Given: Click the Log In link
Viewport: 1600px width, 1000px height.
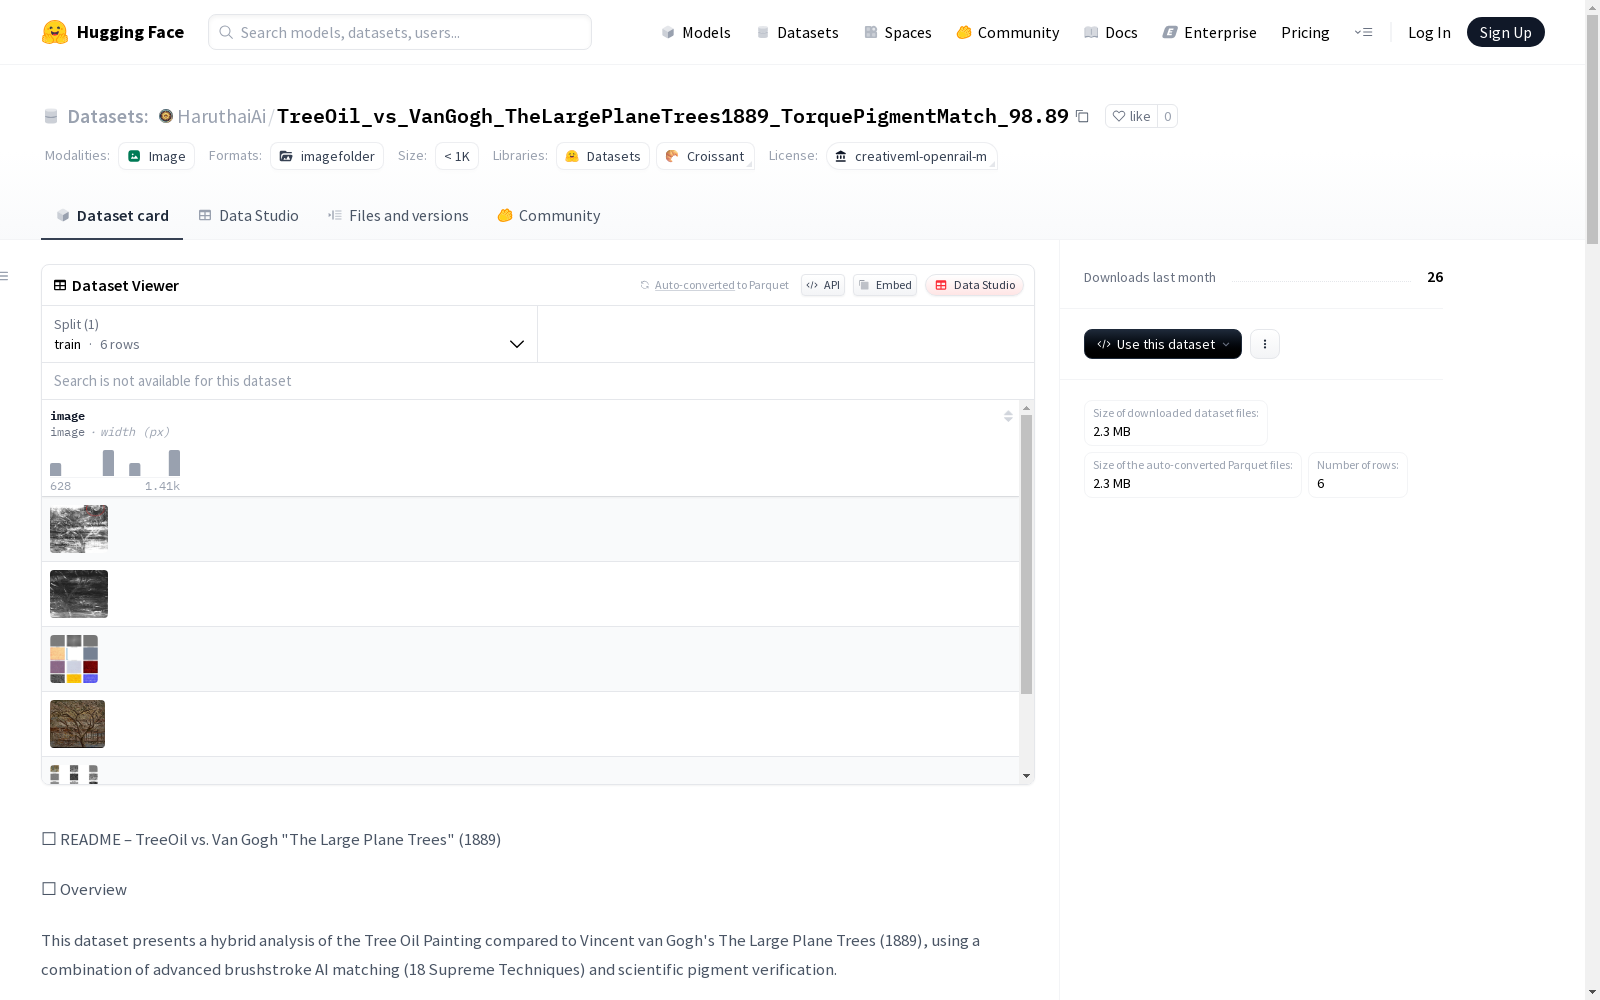Looking at the screenshot, I should click(x=1429, y=32).
